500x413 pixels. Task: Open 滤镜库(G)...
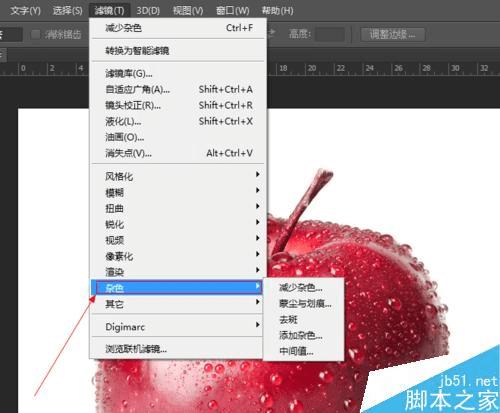point(178,73)
